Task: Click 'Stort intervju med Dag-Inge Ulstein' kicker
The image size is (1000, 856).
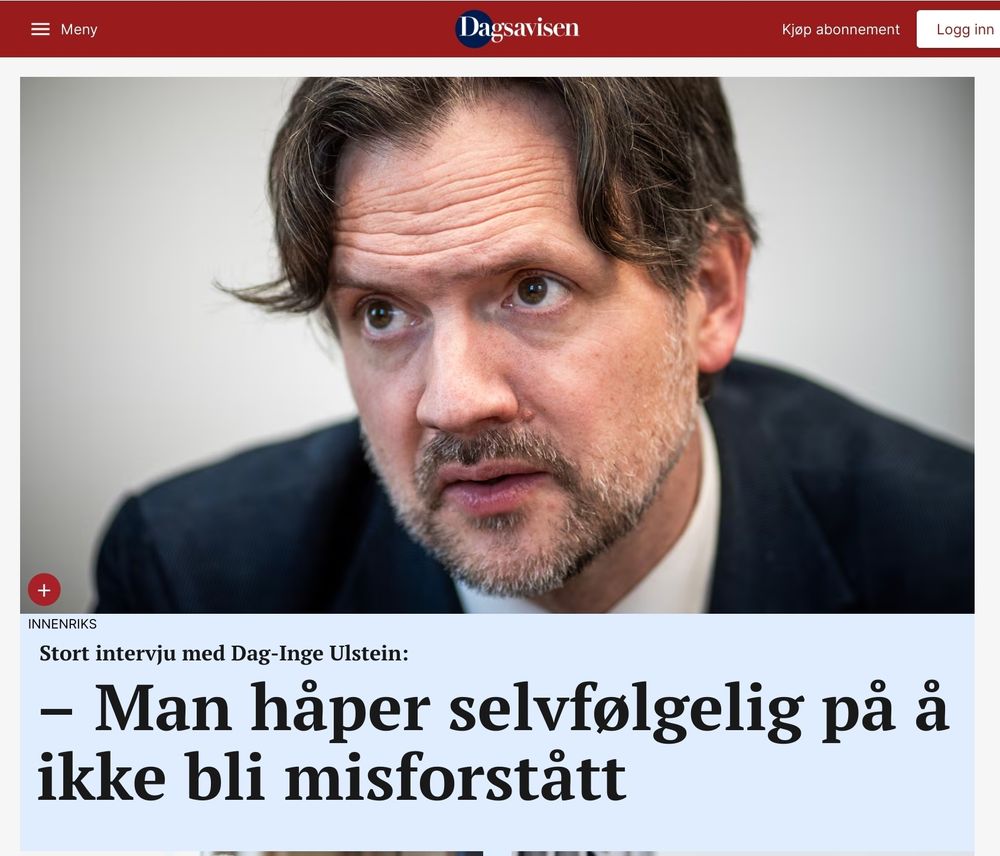Action: [224, 653]
